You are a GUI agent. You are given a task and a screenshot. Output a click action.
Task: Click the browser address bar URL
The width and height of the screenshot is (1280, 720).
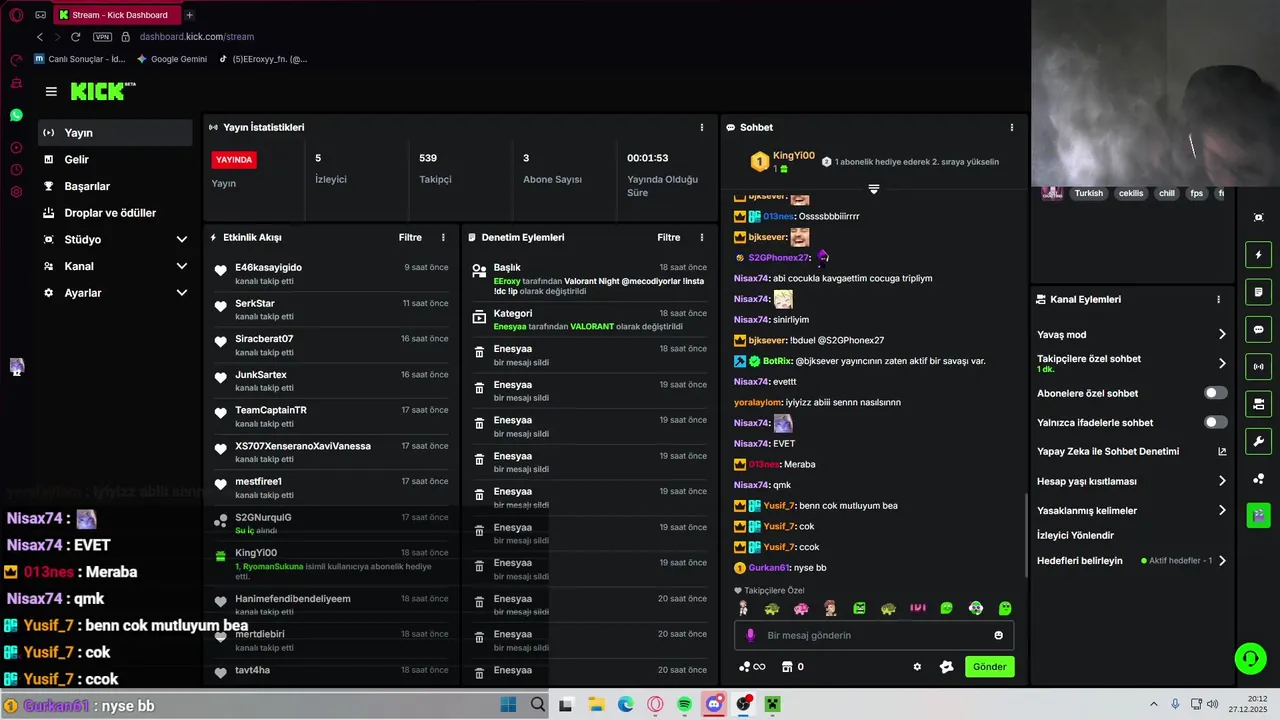click(197, 37)
